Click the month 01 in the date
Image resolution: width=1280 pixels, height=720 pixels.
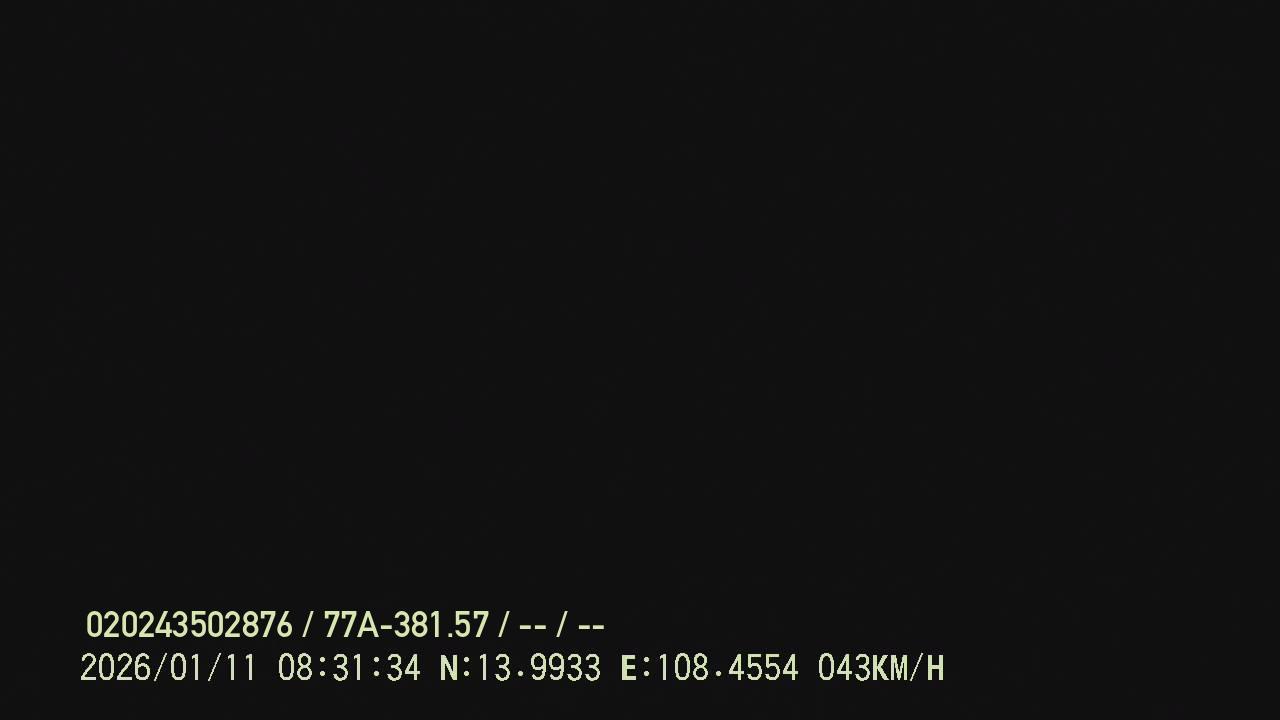point(186,668)
